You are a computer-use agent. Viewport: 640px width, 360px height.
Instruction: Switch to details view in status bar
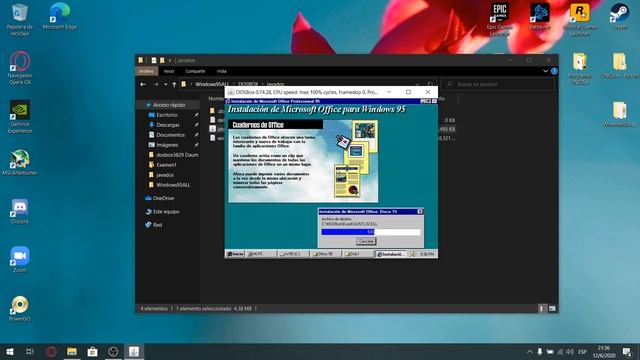click(x=541, y=309)
